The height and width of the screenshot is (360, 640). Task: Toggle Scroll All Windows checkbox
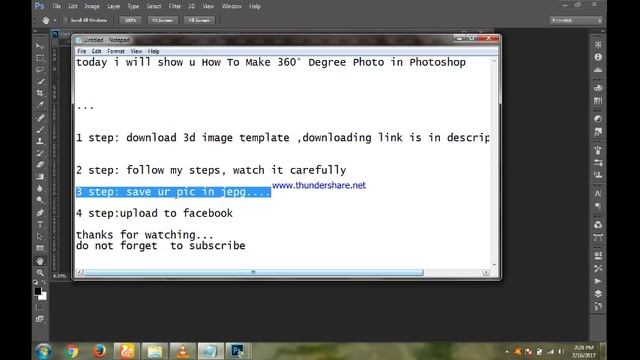point(65,20)
